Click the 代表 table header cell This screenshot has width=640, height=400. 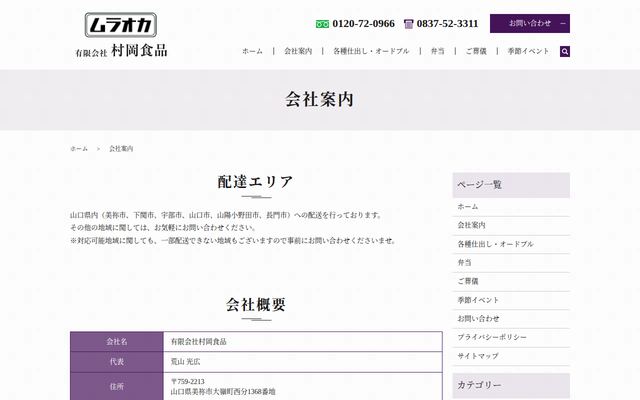click(x=117, y=362)
